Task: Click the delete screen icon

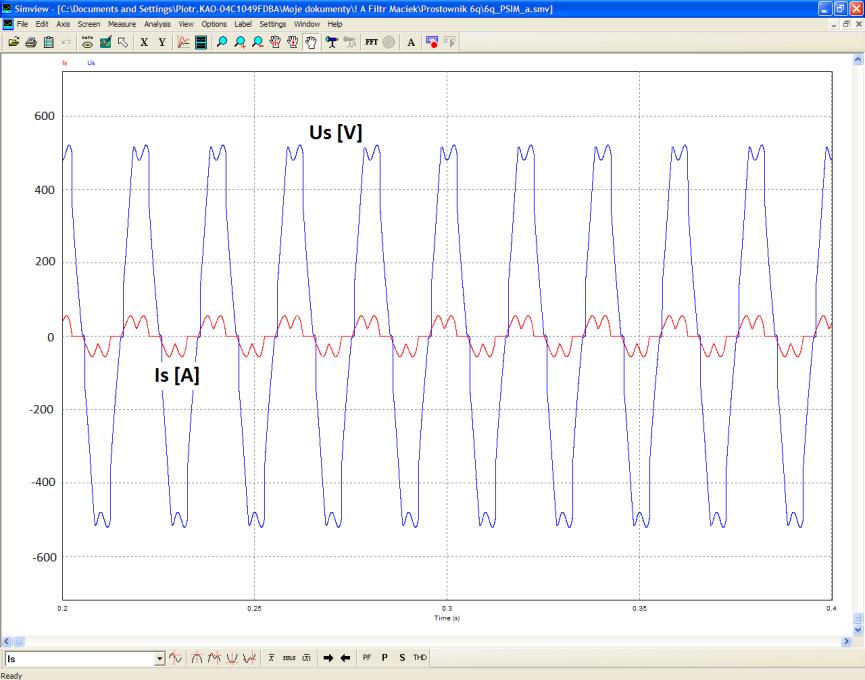Action: [x=201, y=42]
